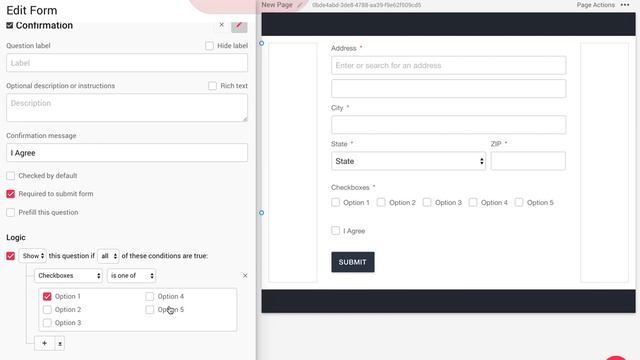
Task: Tick Option 3 in the preview form
Action: 427,202
